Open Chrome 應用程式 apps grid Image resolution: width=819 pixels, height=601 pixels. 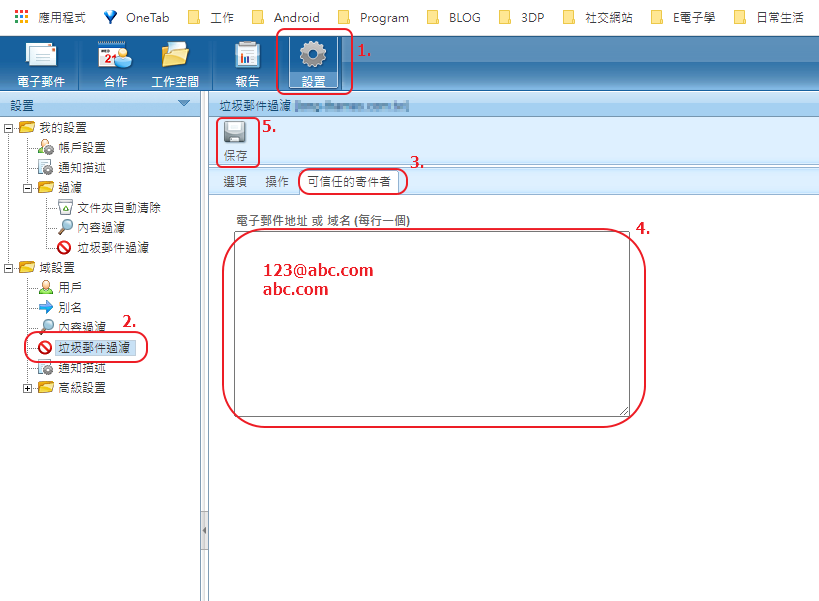click(21, 17)
